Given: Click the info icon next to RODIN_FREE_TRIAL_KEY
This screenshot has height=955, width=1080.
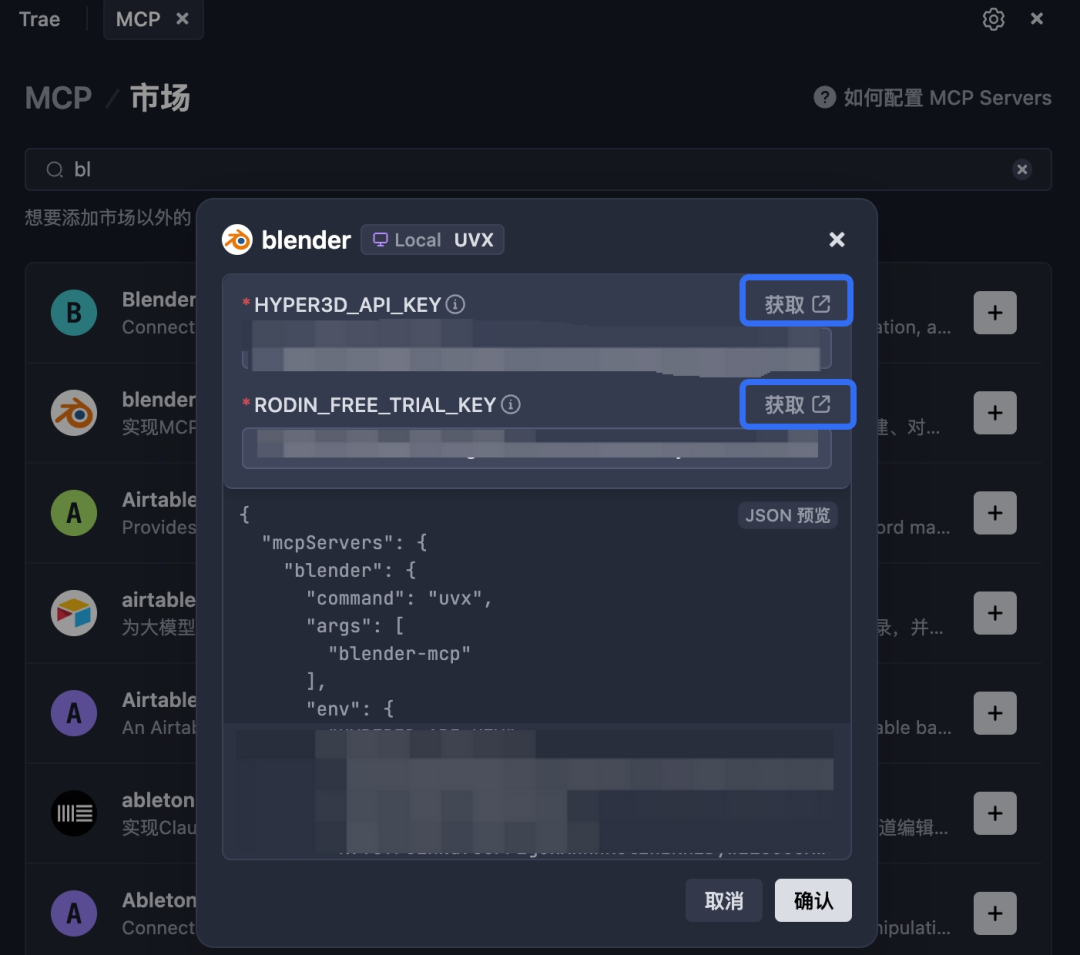Looking at the screenshot, I should [510, 405].
